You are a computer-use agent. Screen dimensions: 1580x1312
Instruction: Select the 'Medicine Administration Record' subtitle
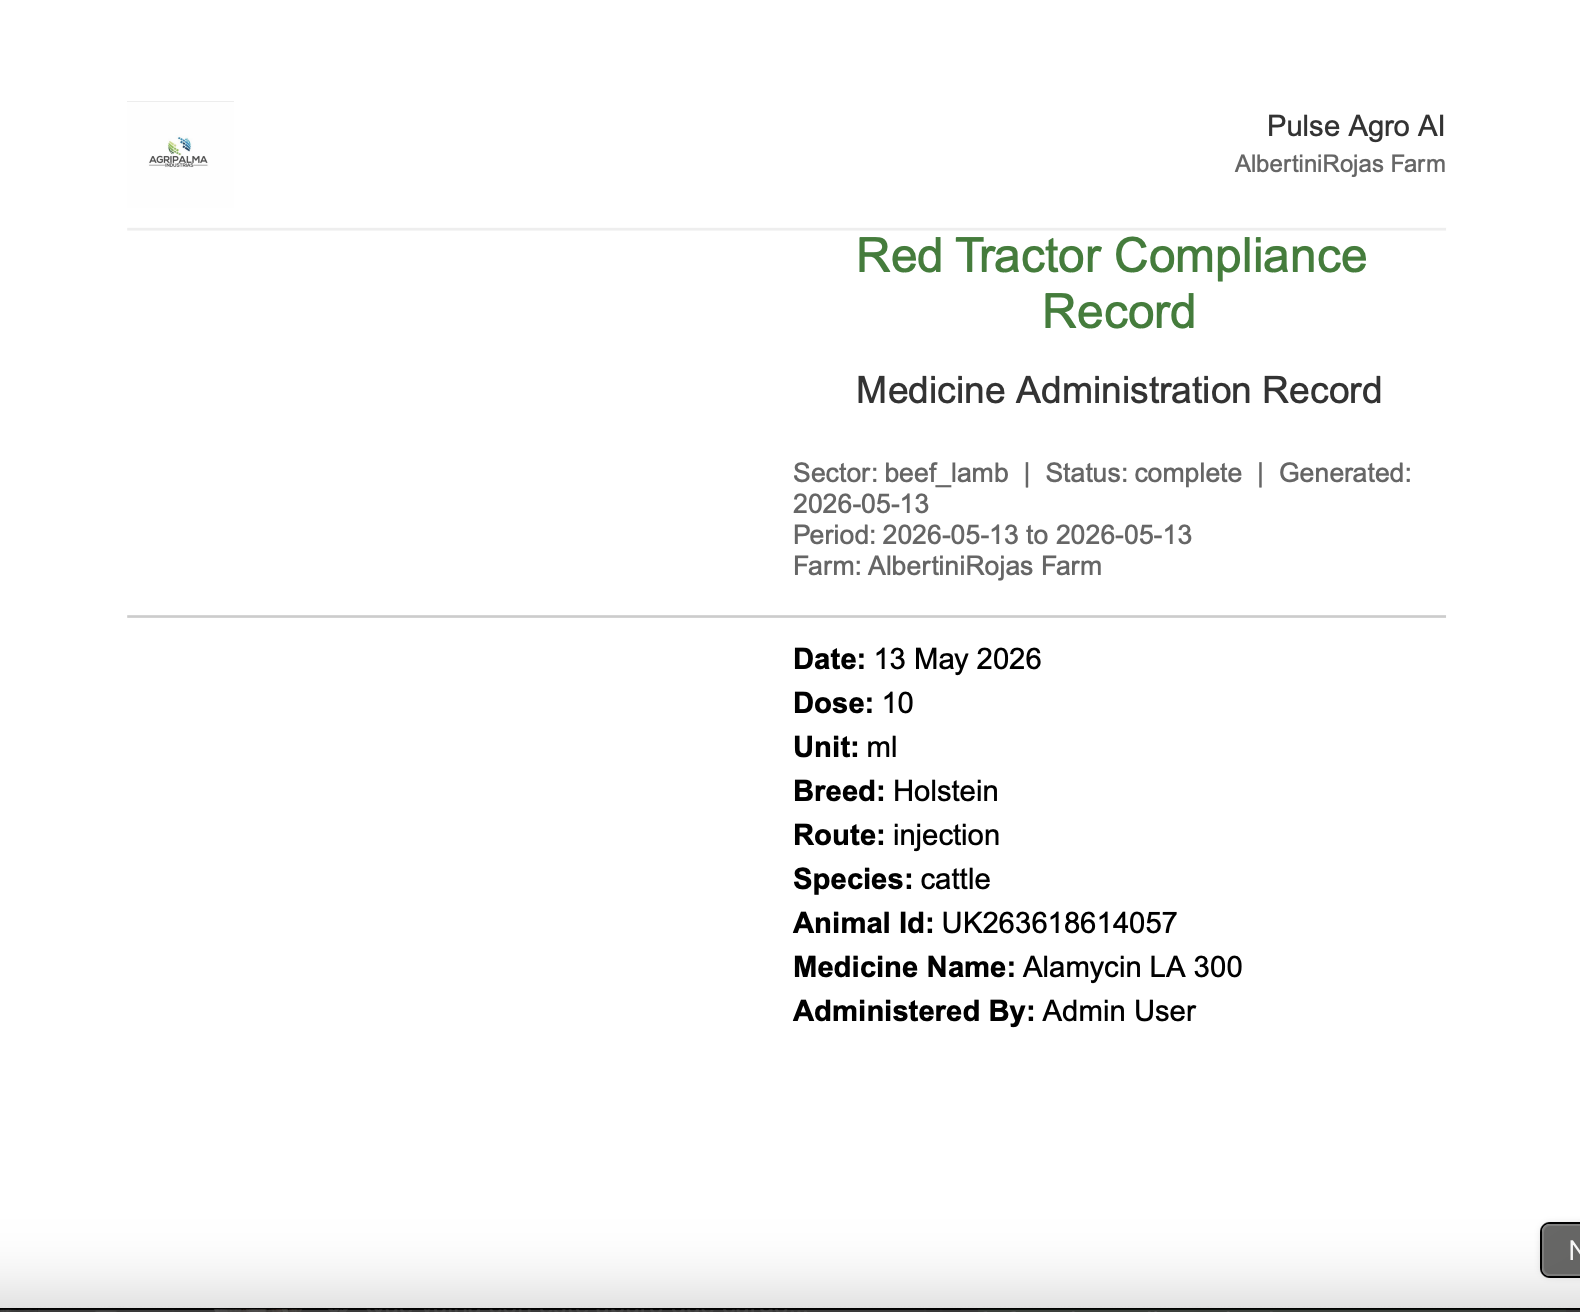pos(1118,390)
